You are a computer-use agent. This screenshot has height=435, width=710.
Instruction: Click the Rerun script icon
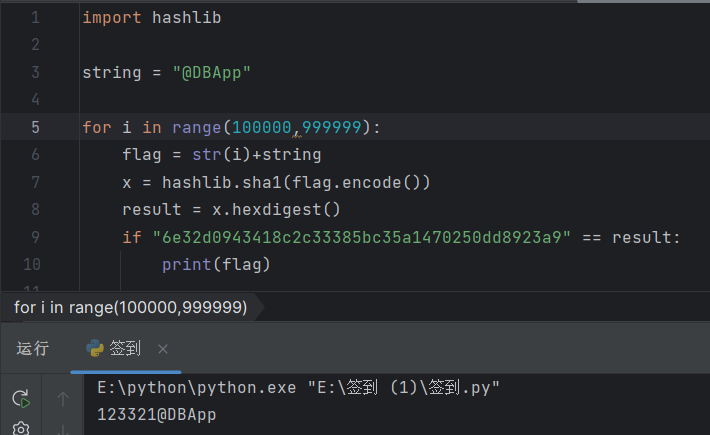point(21,398)
